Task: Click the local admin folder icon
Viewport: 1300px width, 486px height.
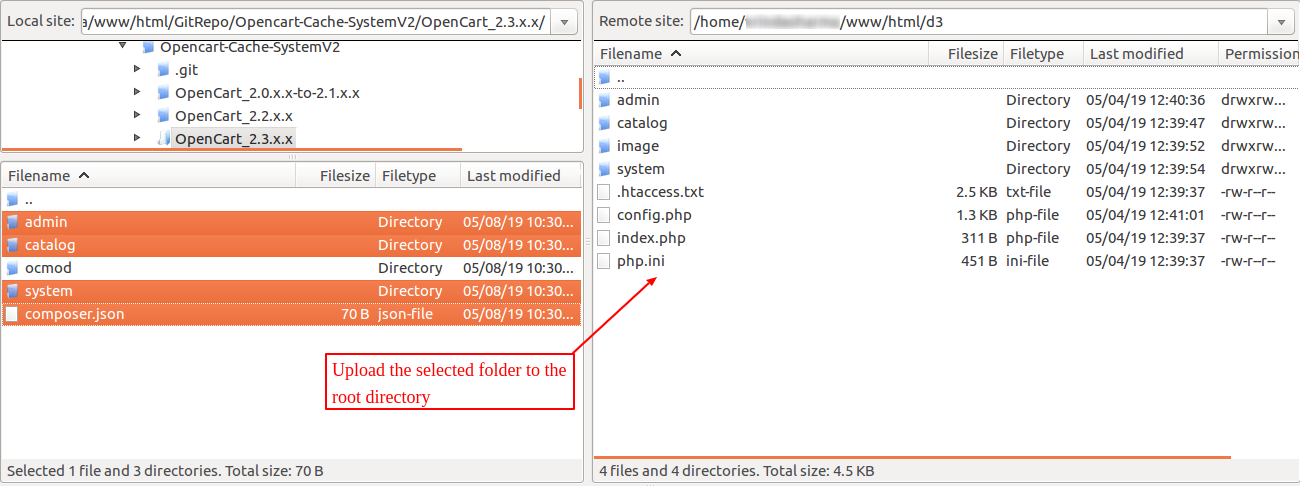Action: 12,221
